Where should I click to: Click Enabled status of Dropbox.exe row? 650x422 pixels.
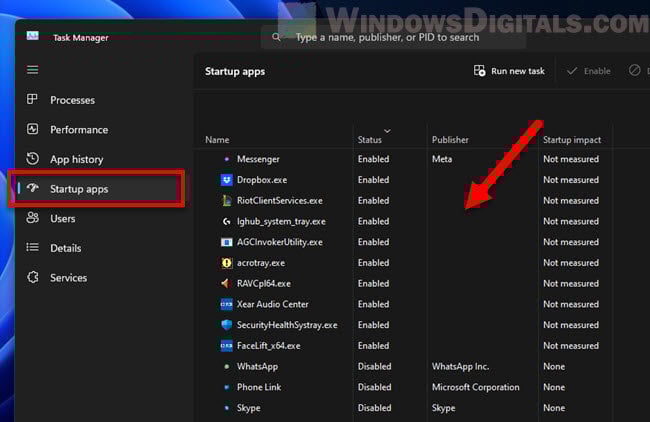(x=374, y=180)
